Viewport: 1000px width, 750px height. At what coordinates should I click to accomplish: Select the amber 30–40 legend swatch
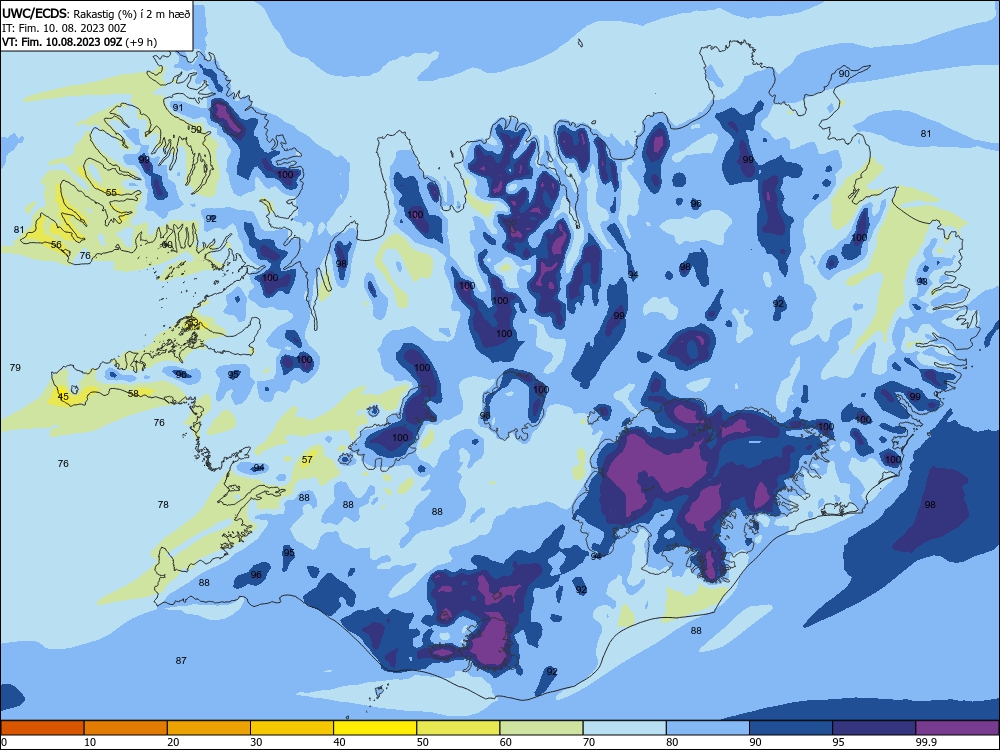point(292,728)
